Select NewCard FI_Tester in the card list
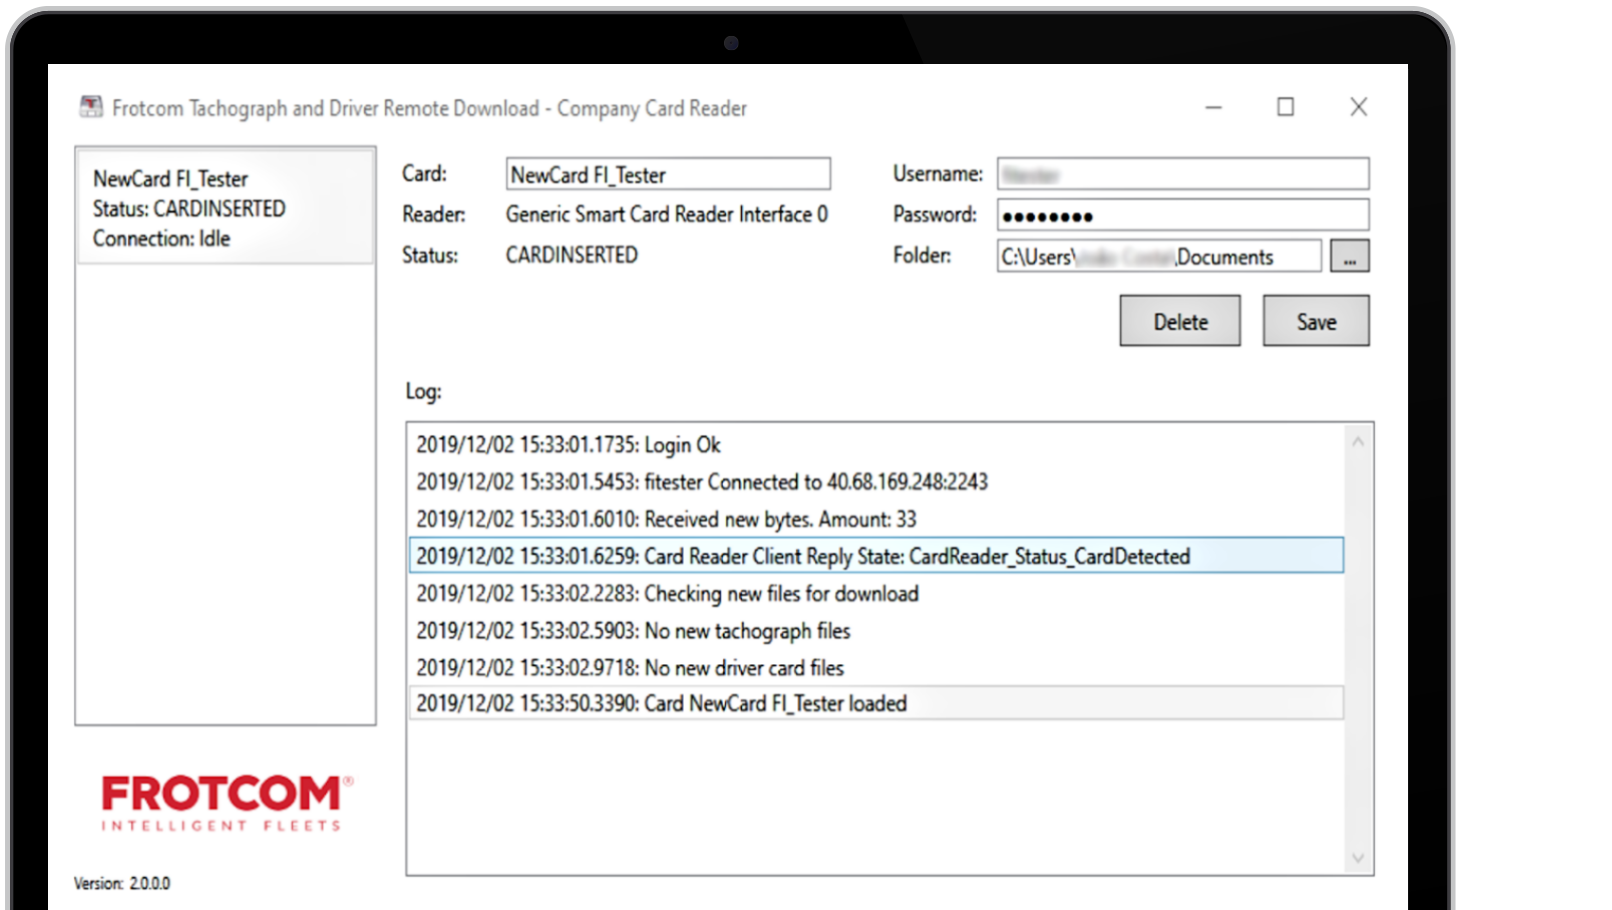 point(225,207)
